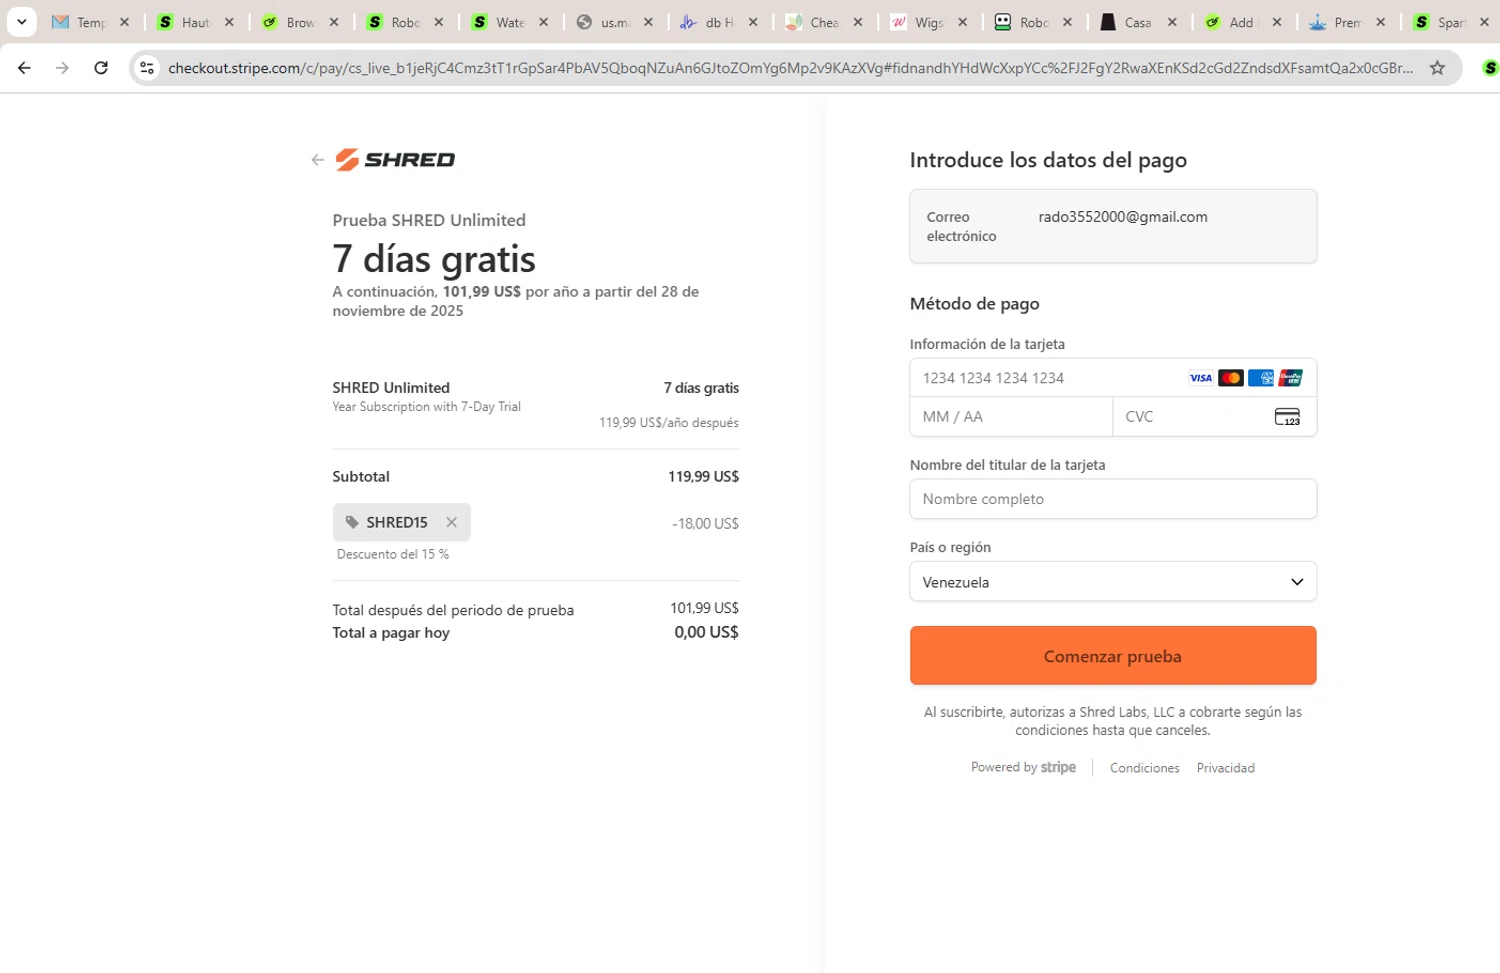Switch to the Gmail 'Temp' tab
1500x973 pixels.
click(80, 22)
